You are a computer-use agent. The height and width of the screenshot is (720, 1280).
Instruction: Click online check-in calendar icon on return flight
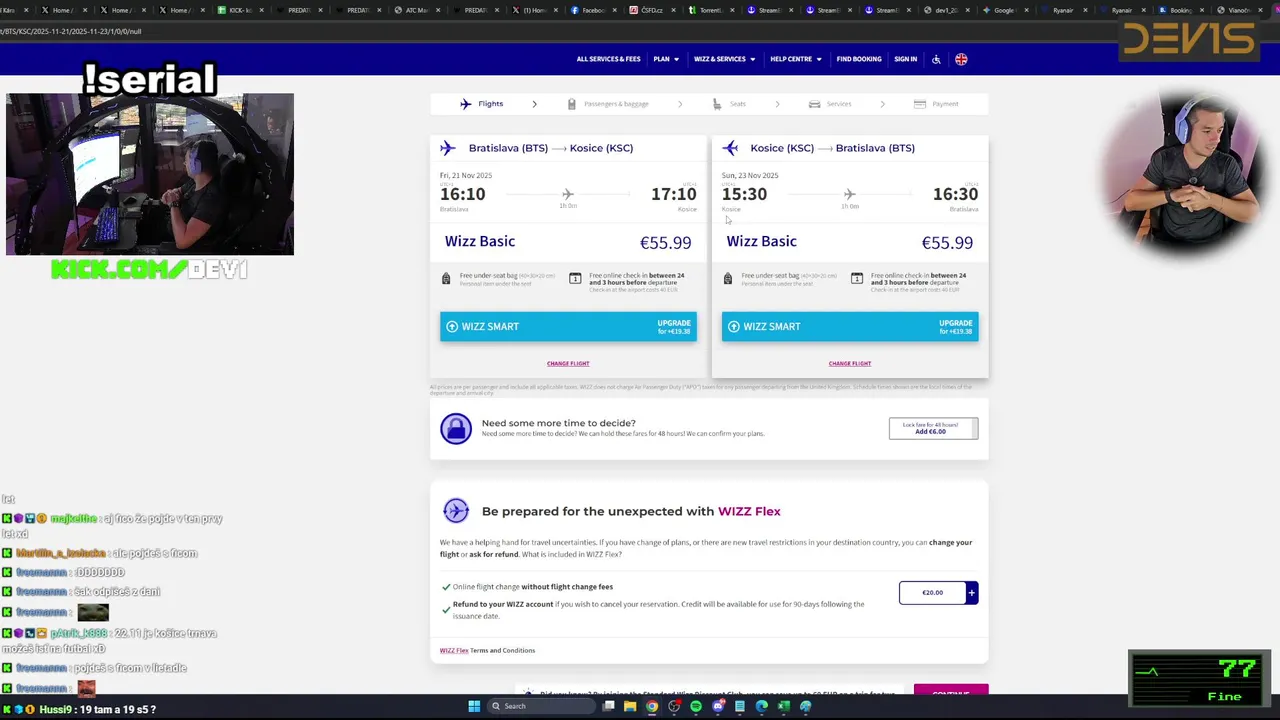click(x=857, y=278)
